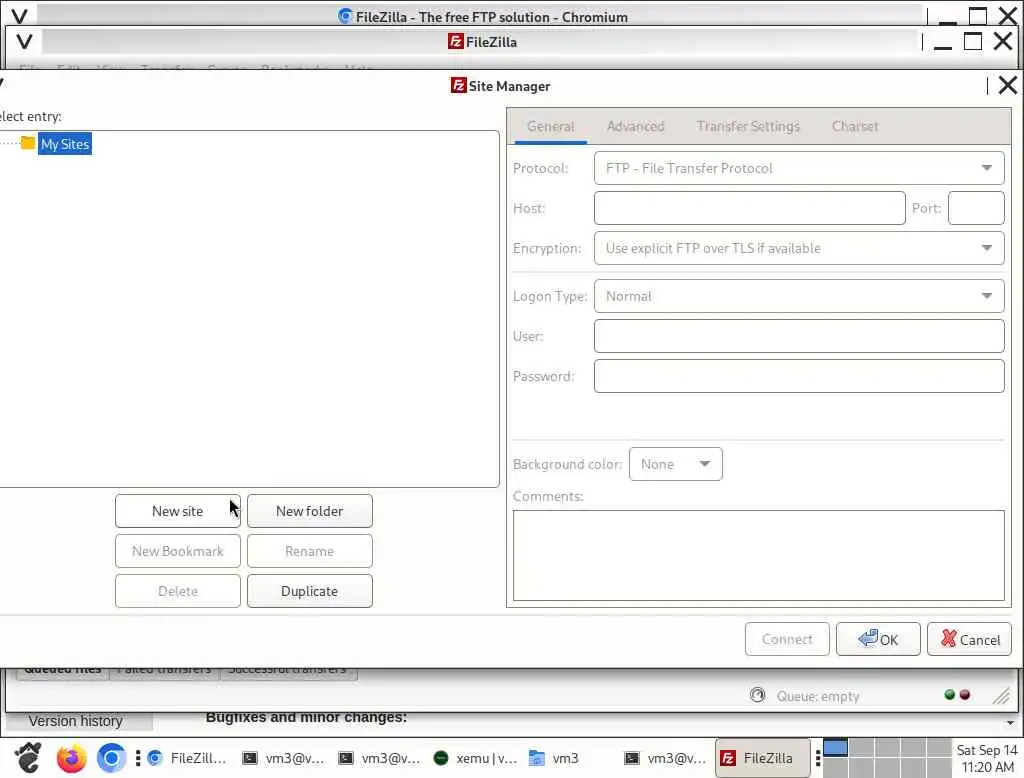Click the red activity indicator light
Viewport: 1024px width, 778px height.
click(x=965, y=695)
